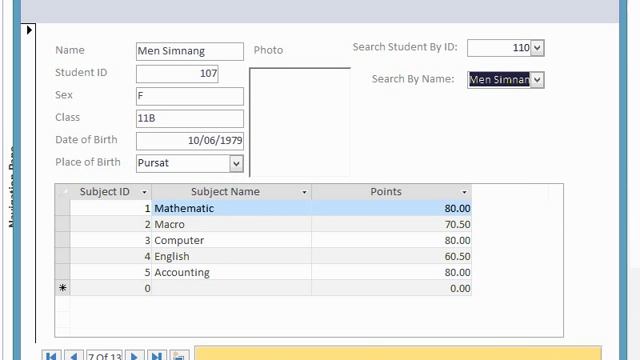Open Search By Name dropdown arrow
The width and height of the screenshot is (640, 360).
click(537, 80)
